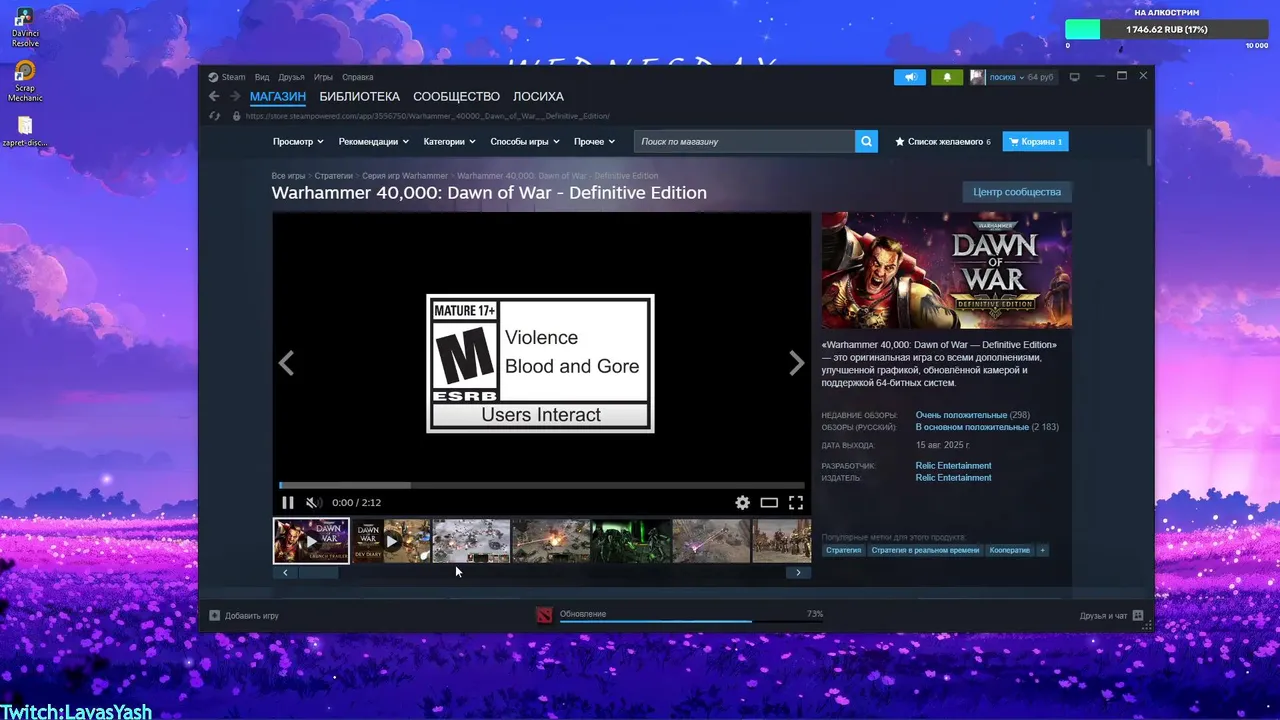The height and width of the screenshot is (720, 1280).
Task: Expand the Способы игры dropdown
Action: tap(525, 142)
